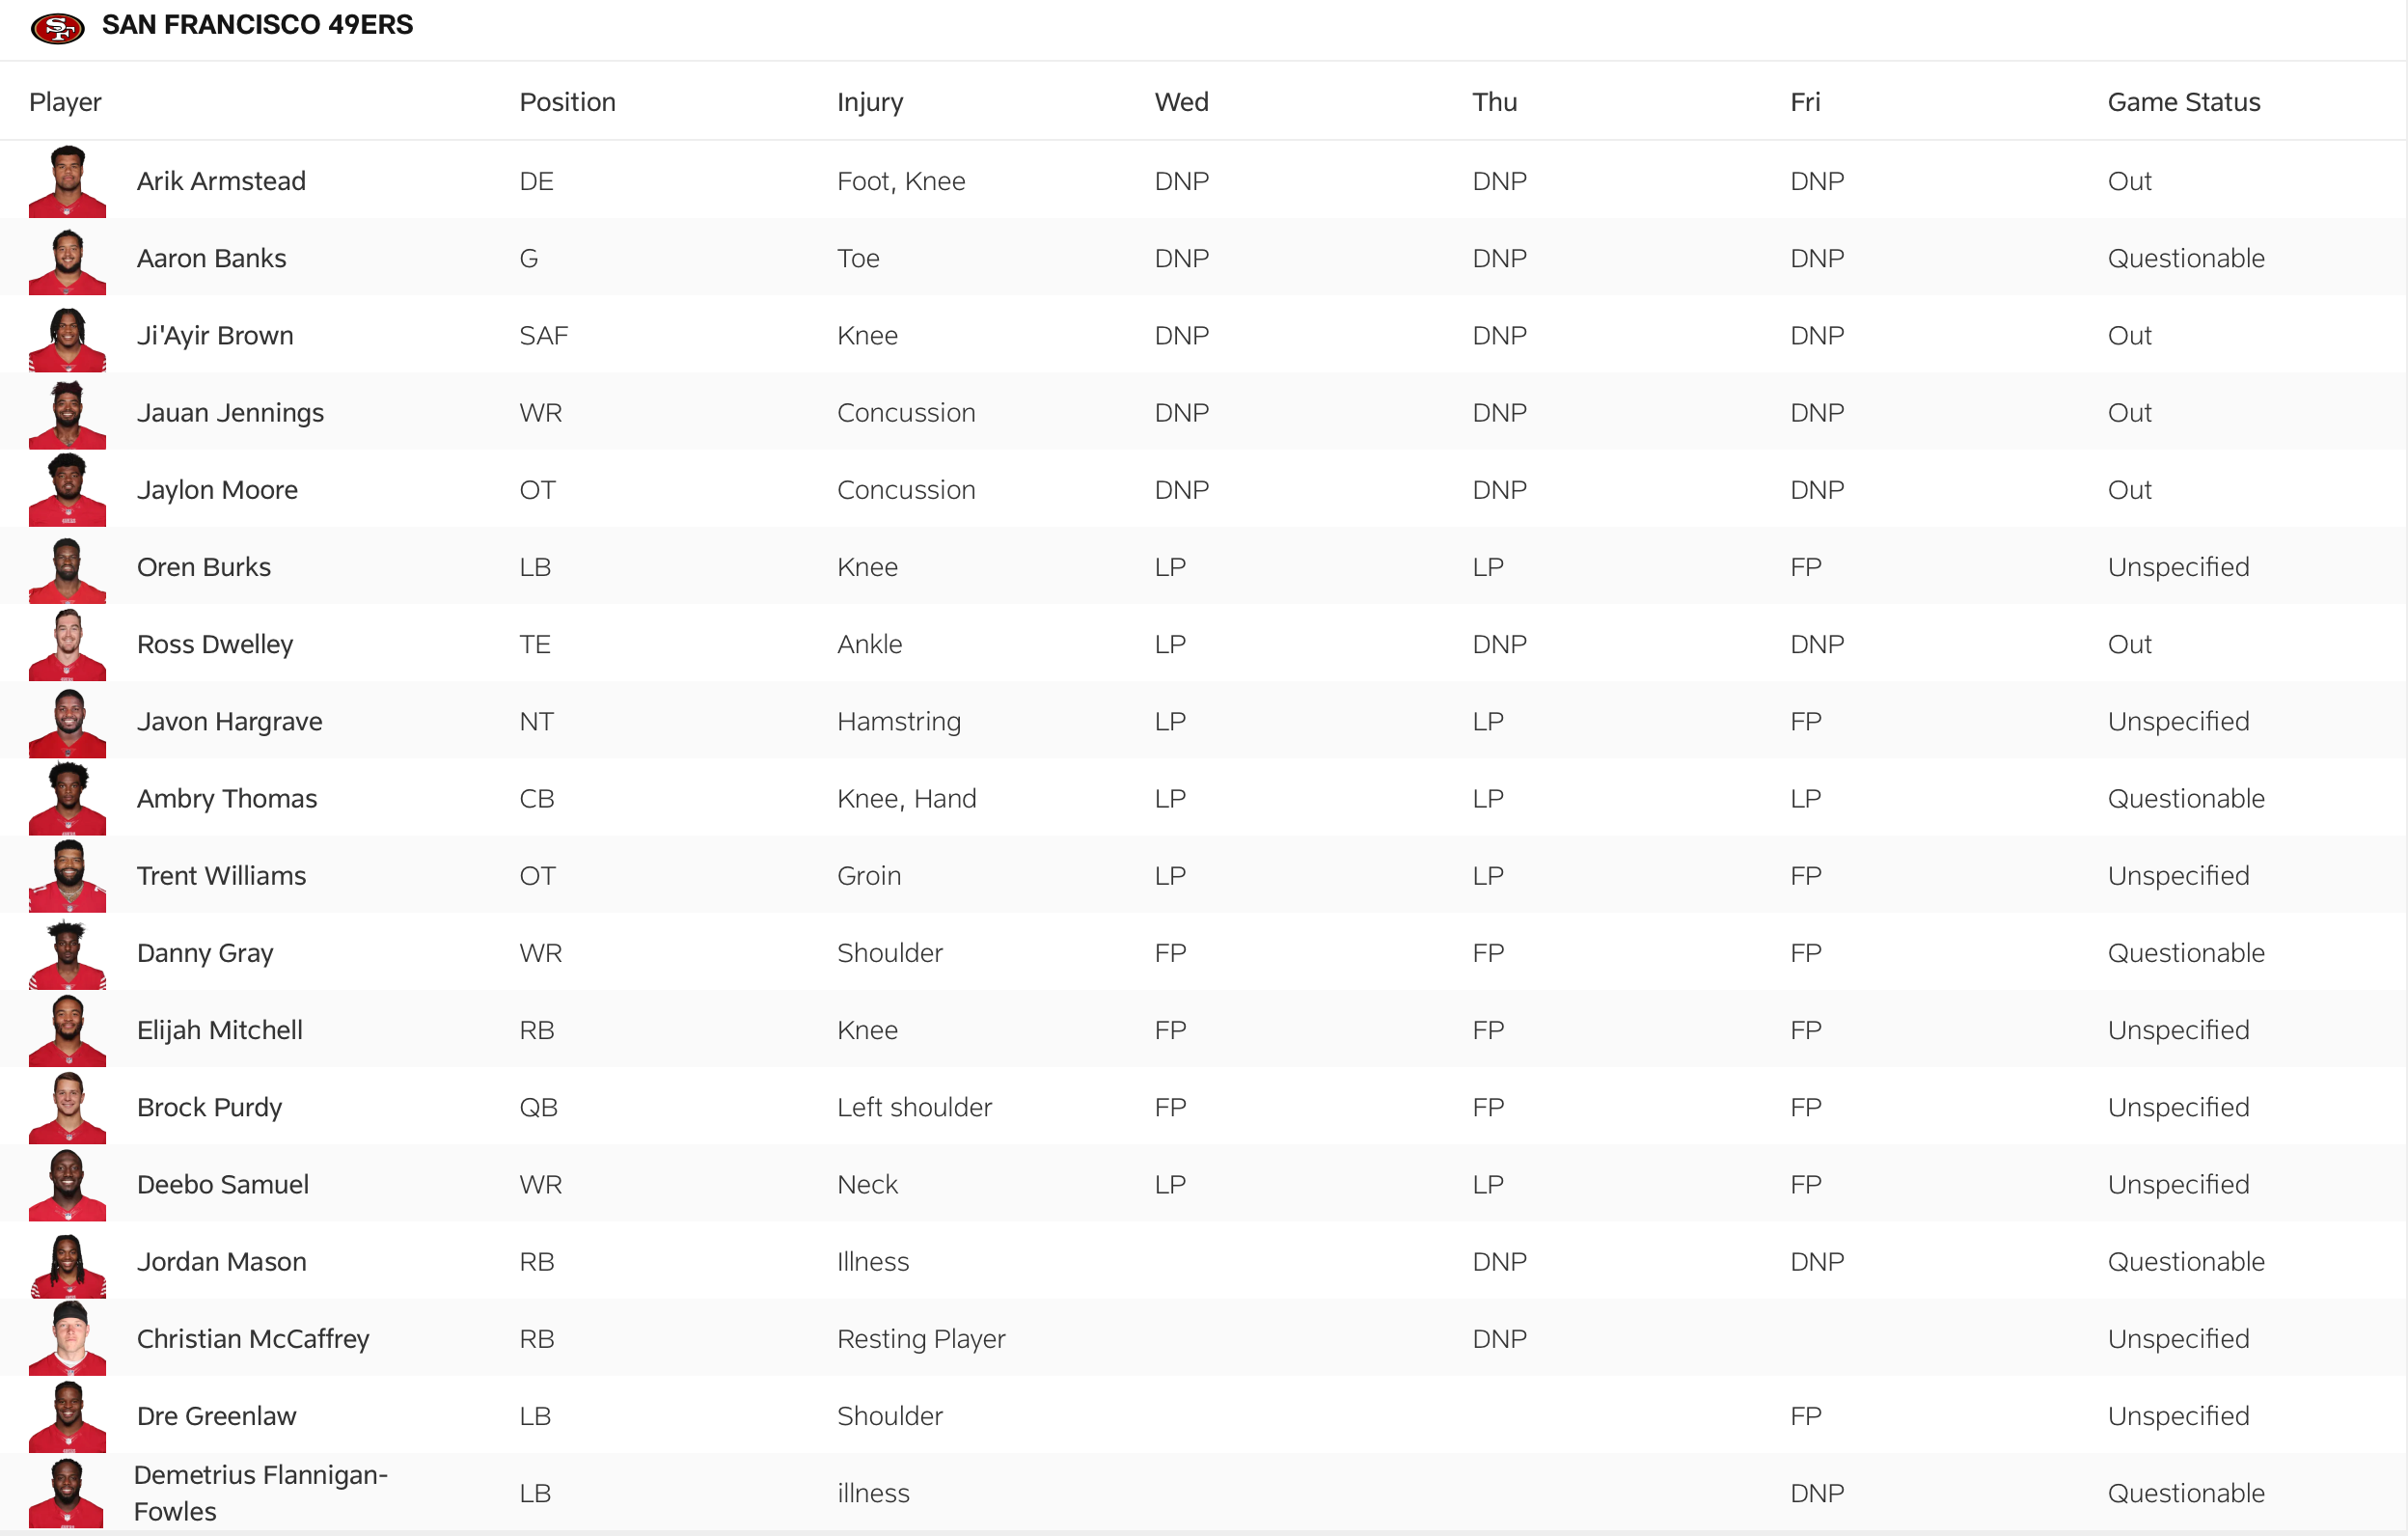Click the Injury column header
Viewport: 2408px width, 1536px height.
coord(869,102)
